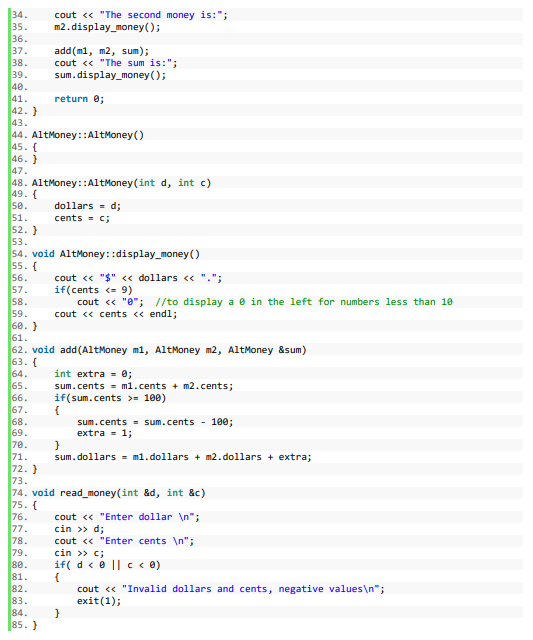Screen dimensions: 533x640
Task: Click the cout "$" << dollars line
Action: click(138, 278)
